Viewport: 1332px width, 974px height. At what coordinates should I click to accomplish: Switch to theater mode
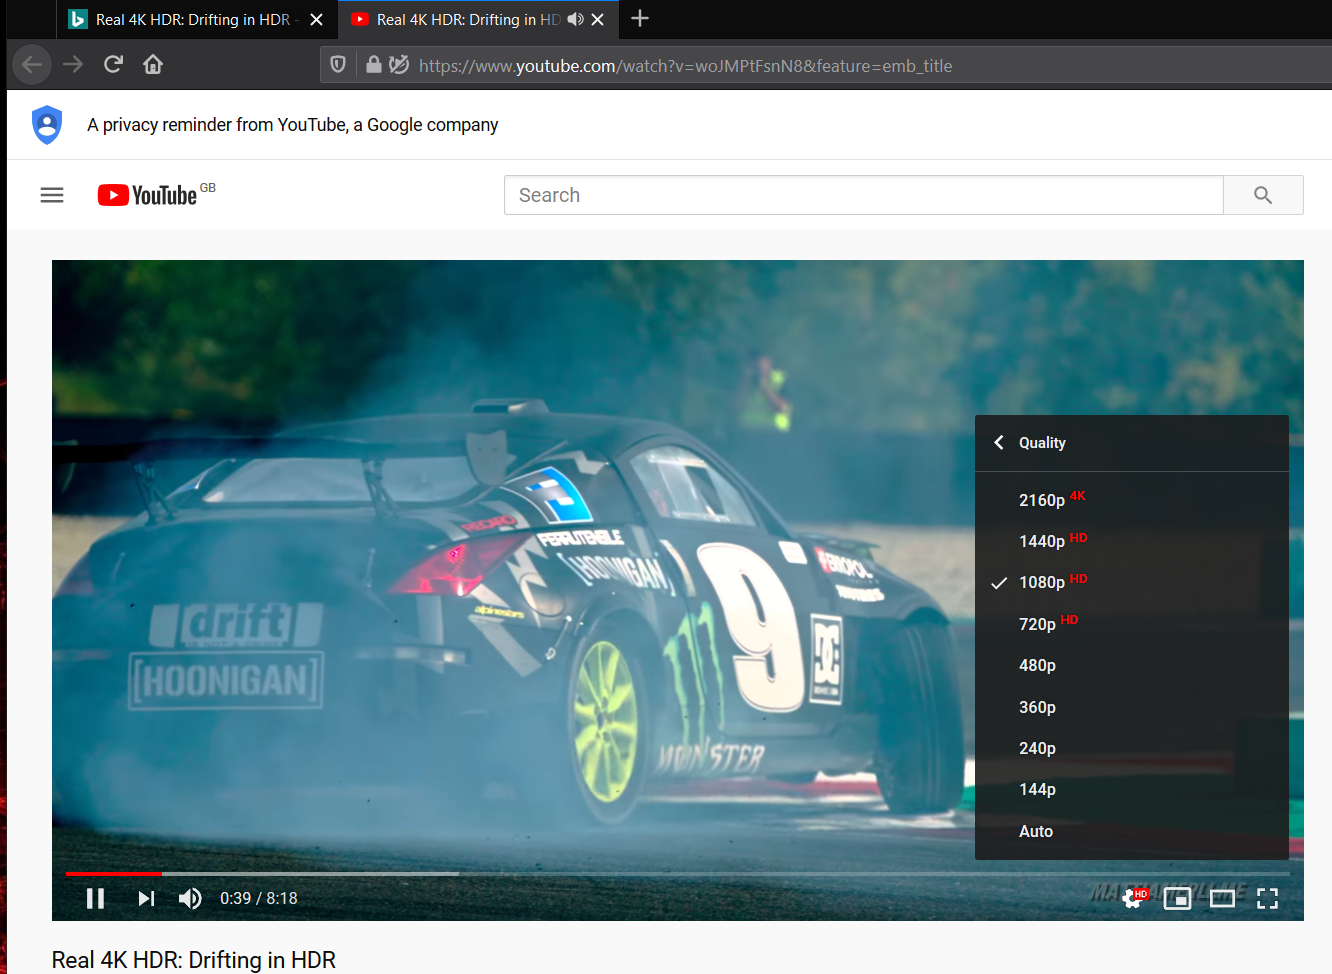click(x=1222, y=898)
